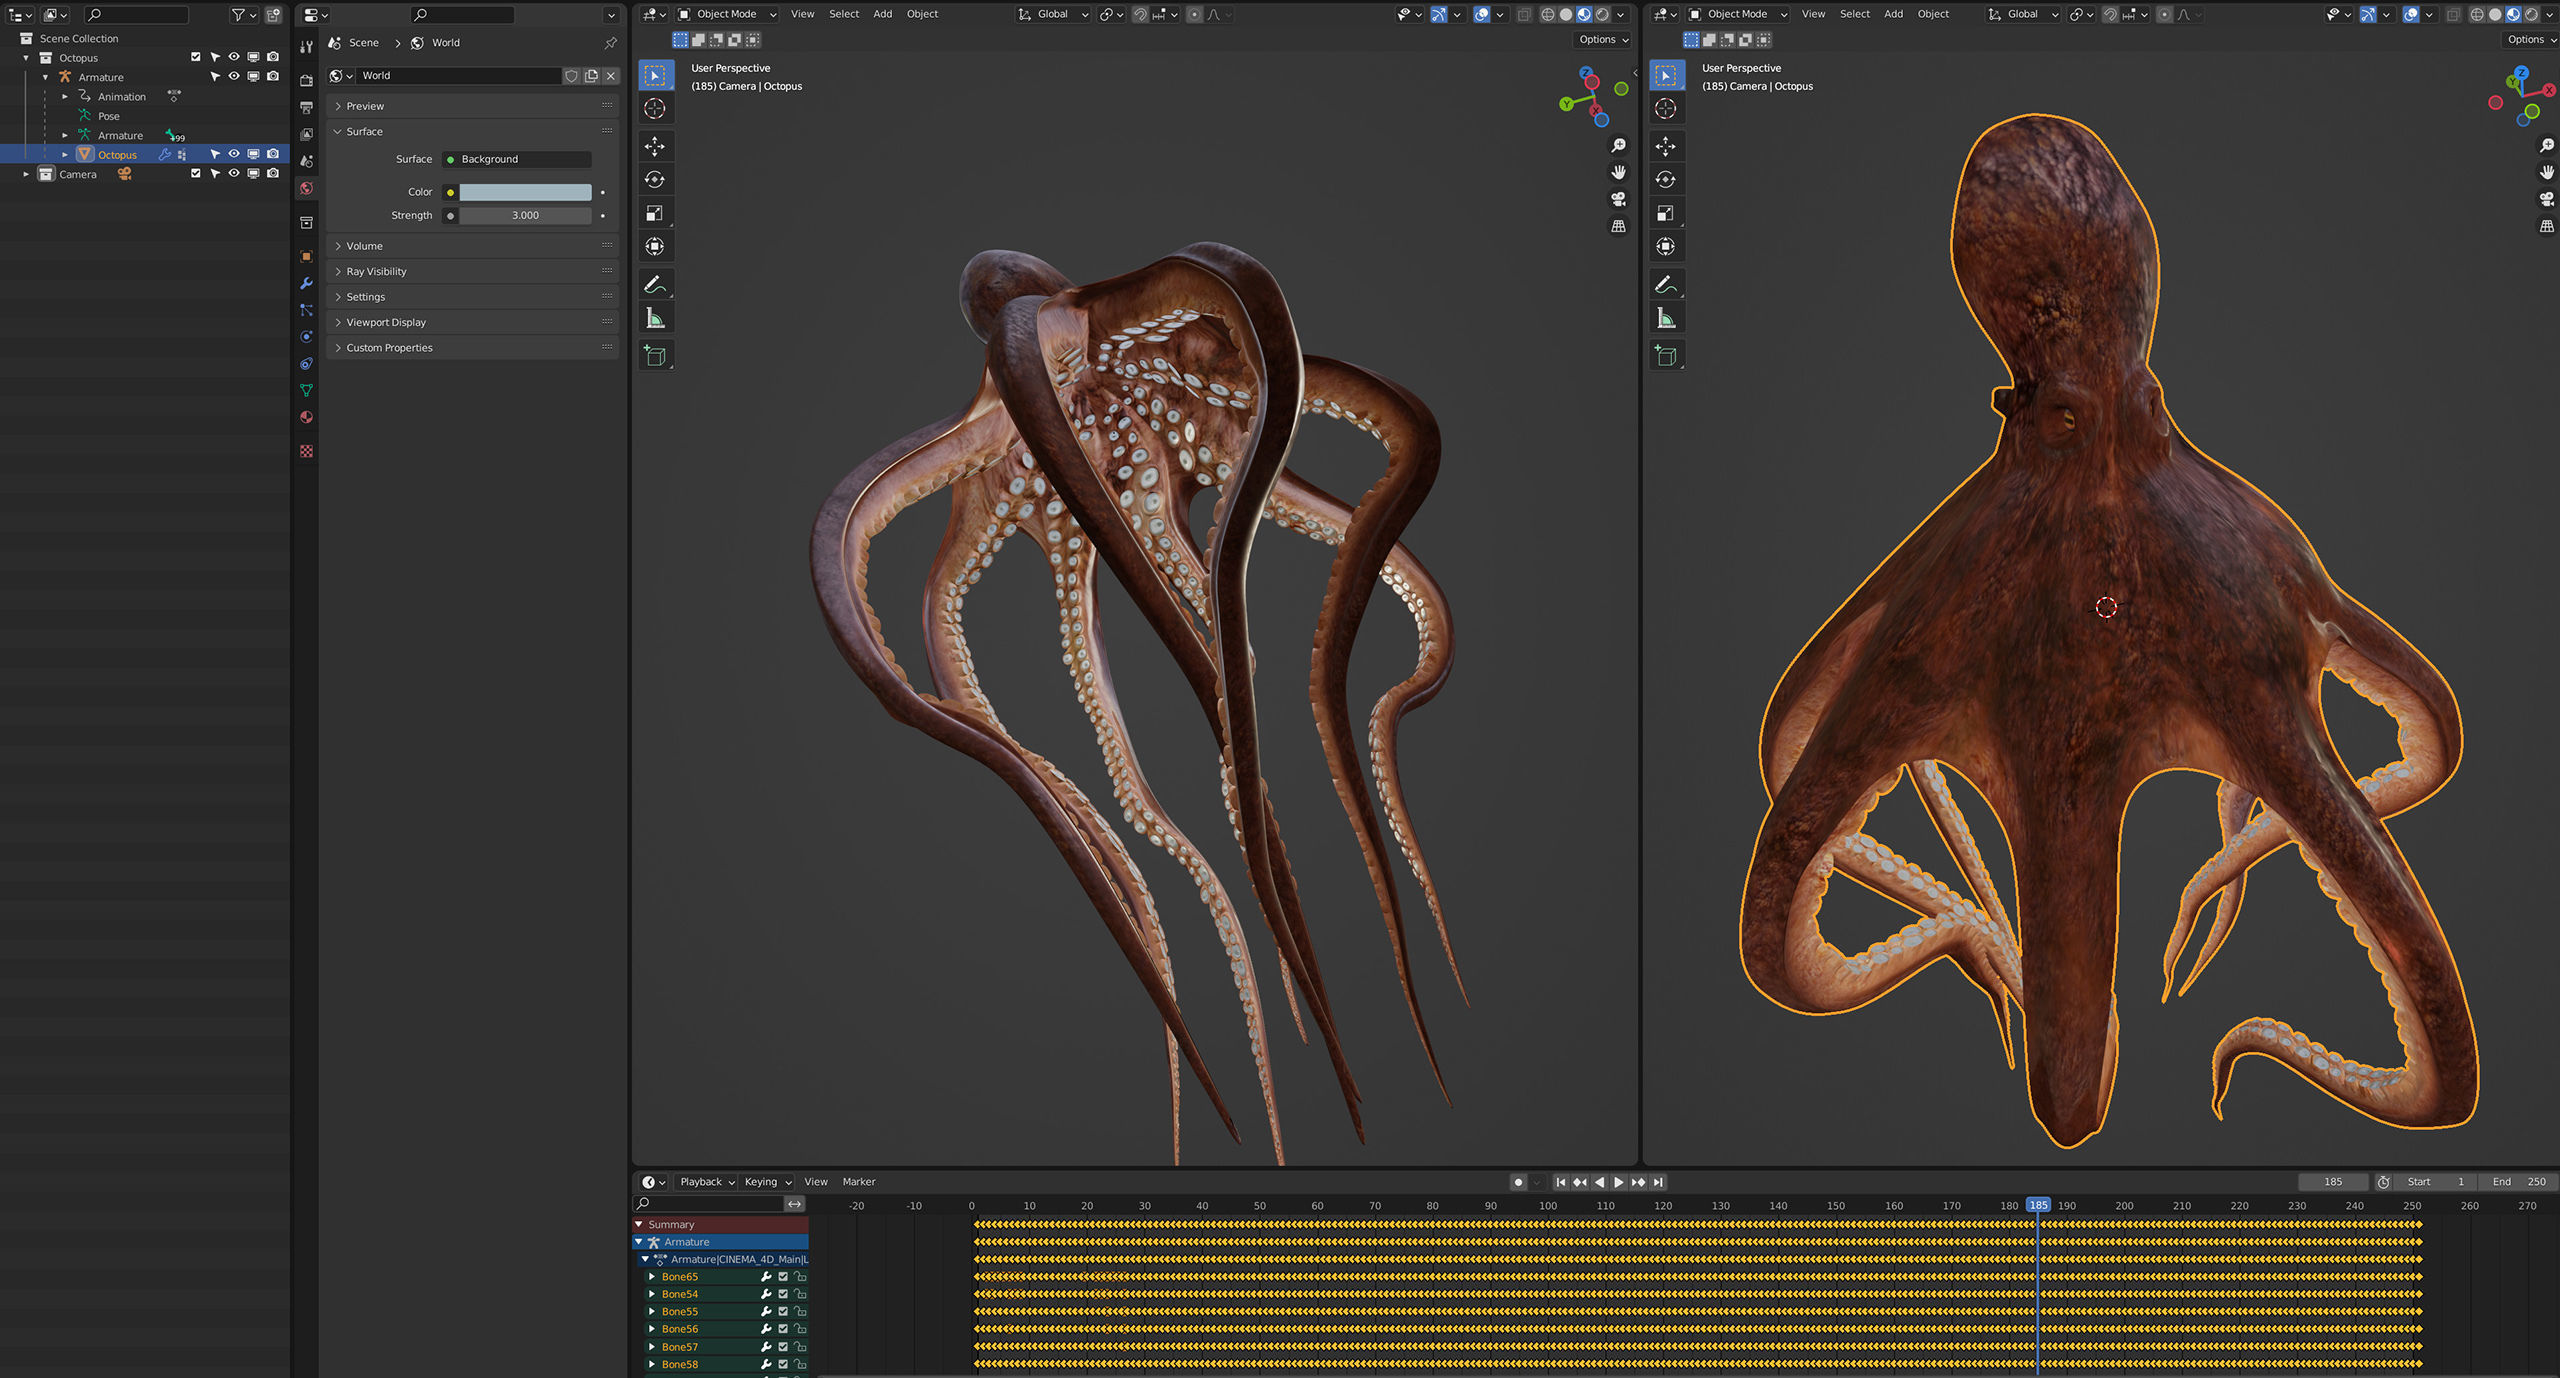Click the world Color swatch
2560x1378 pixels.
click(x=525, y=193)
